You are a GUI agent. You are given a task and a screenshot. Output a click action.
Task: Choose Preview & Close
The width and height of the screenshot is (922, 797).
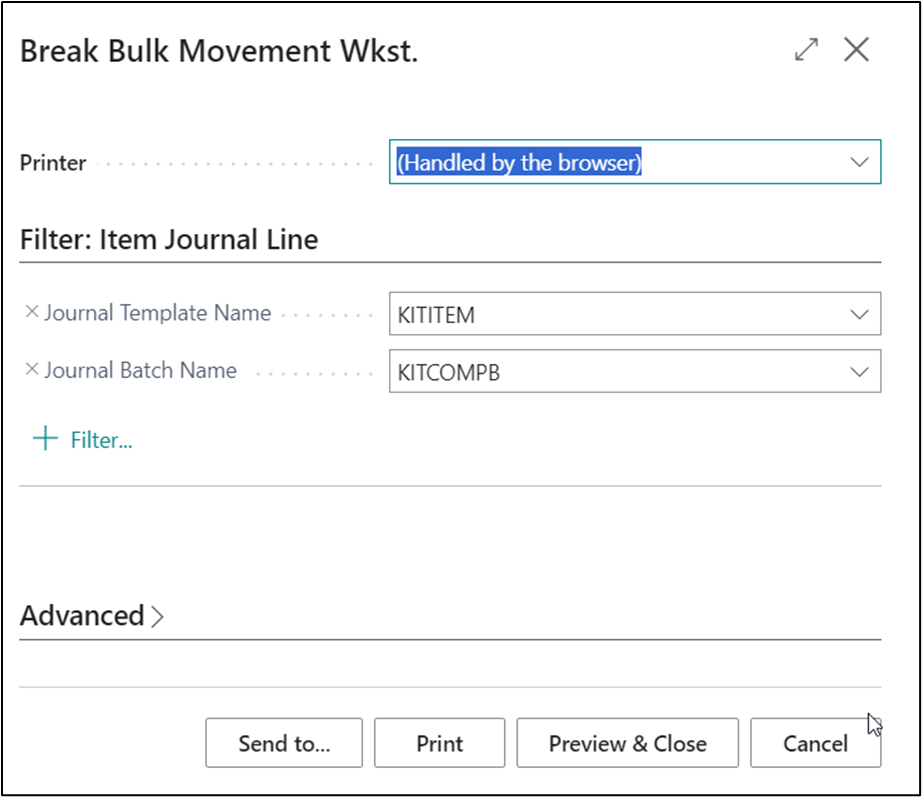coord(627,743)
